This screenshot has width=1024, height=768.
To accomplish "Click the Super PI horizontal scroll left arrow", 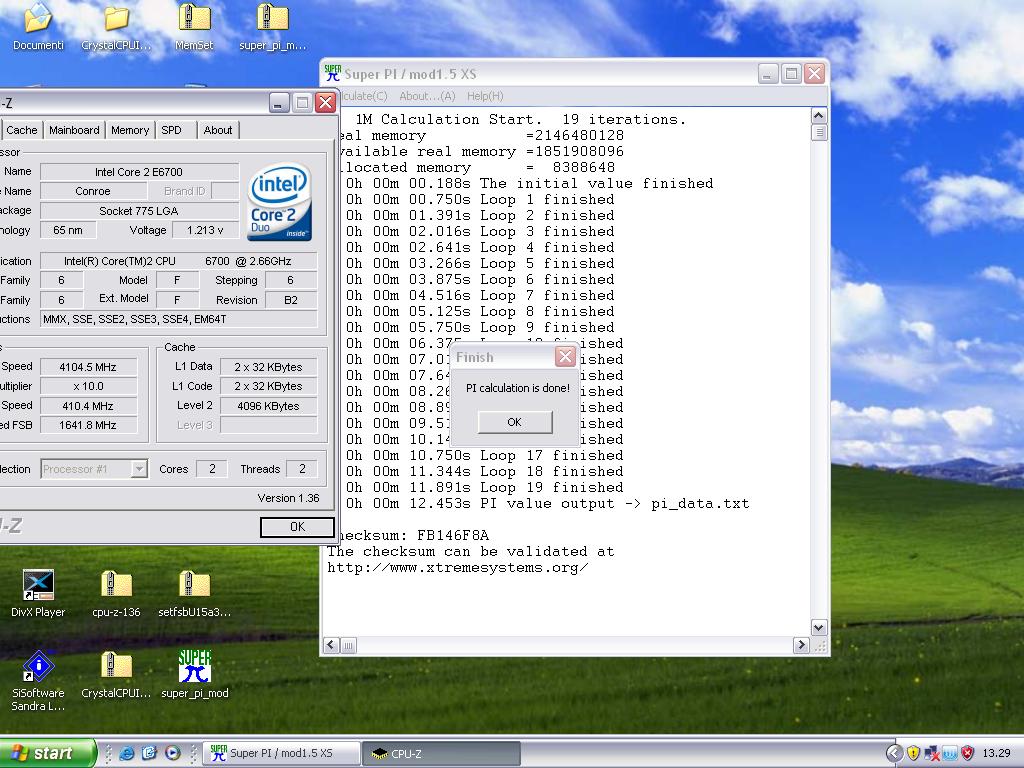I will tap(331, 645).
